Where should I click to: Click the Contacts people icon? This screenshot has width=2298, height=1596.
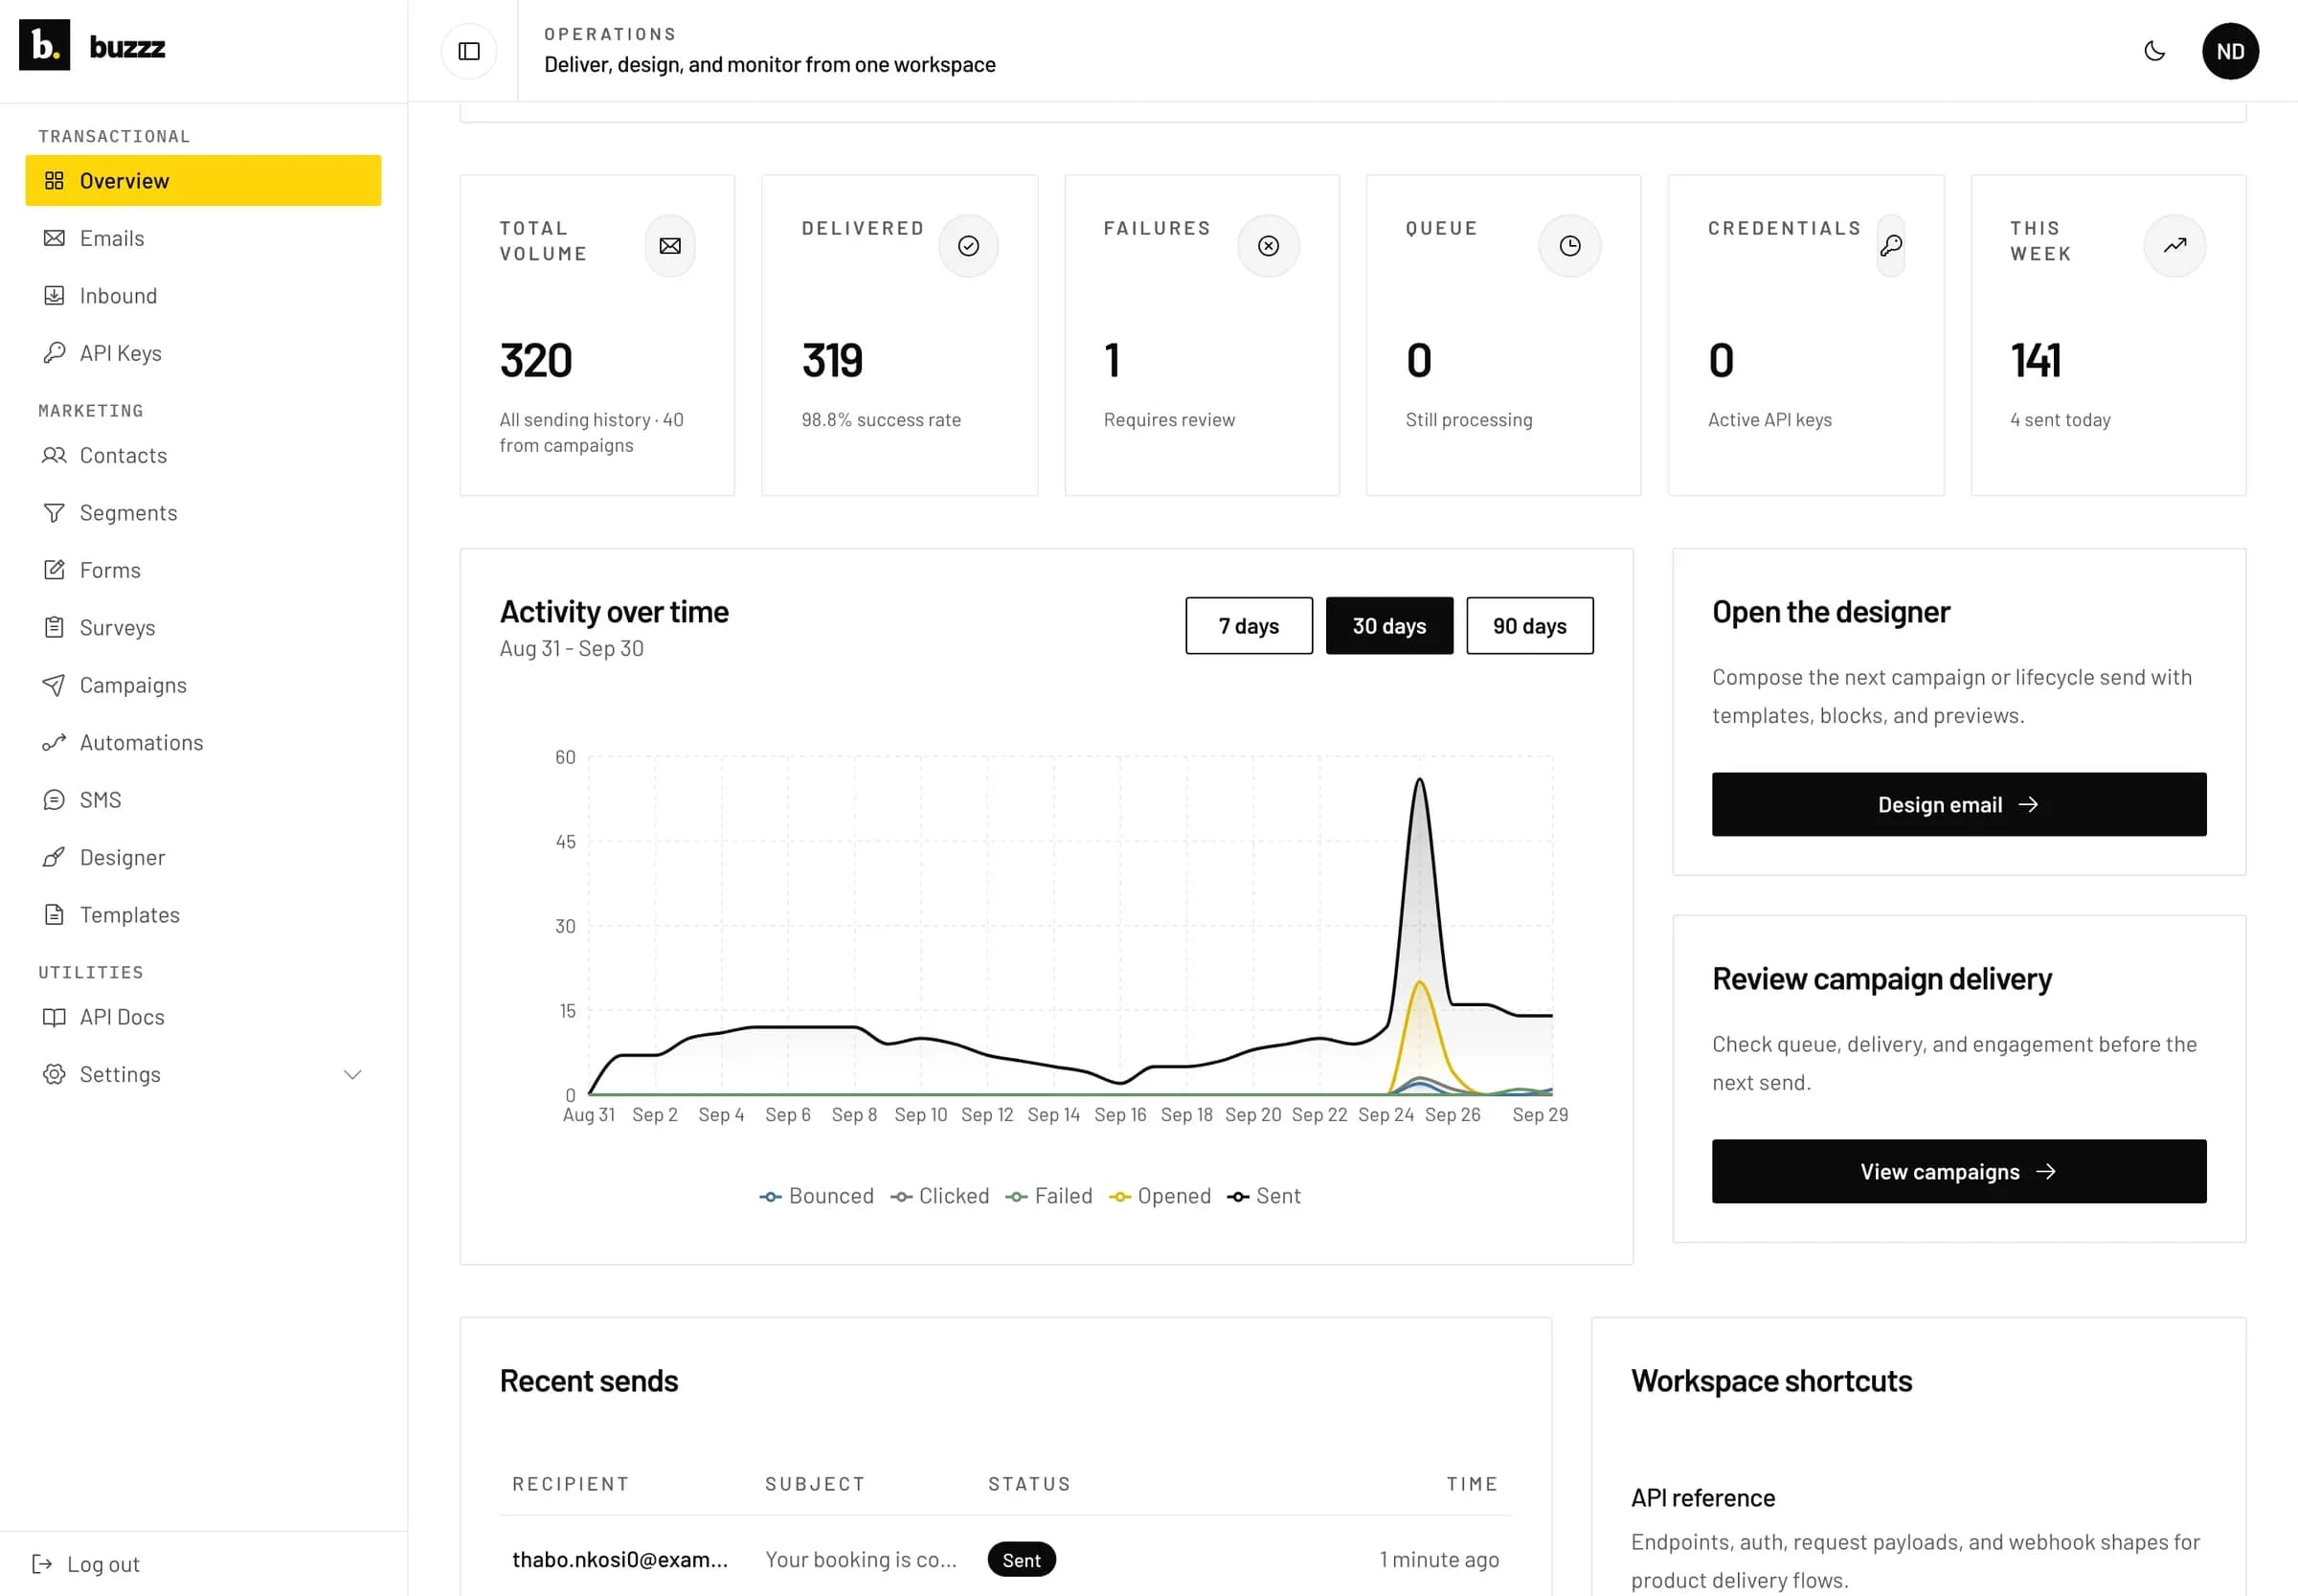54,455
